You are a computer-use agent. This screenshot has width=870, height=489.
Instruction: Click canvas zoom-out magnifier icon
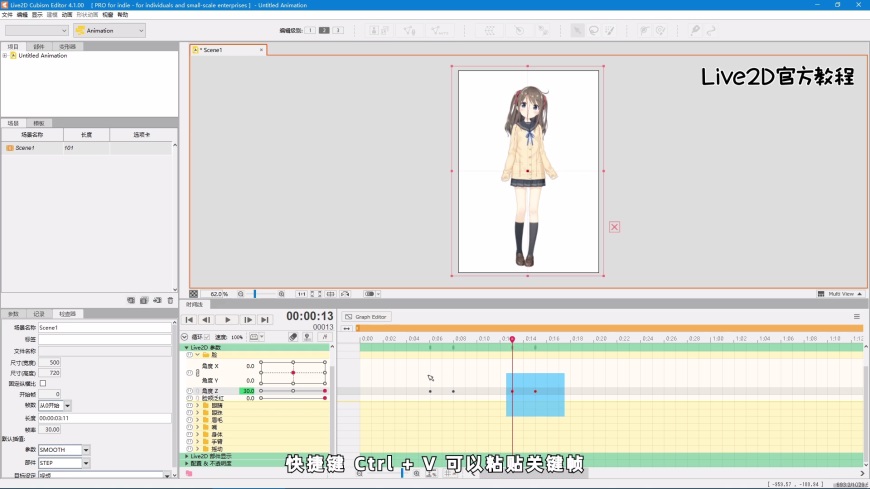[241, 294]
